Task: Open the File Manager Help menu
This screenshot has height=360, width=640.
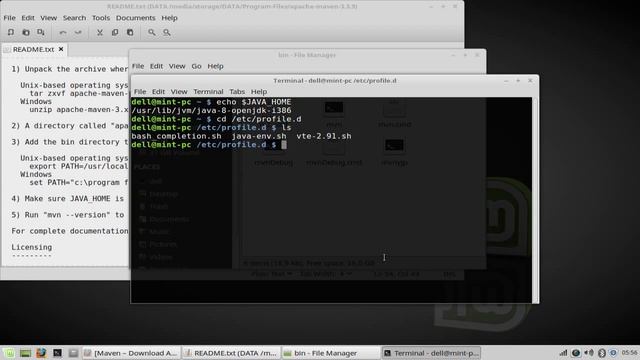Action: 215,66
